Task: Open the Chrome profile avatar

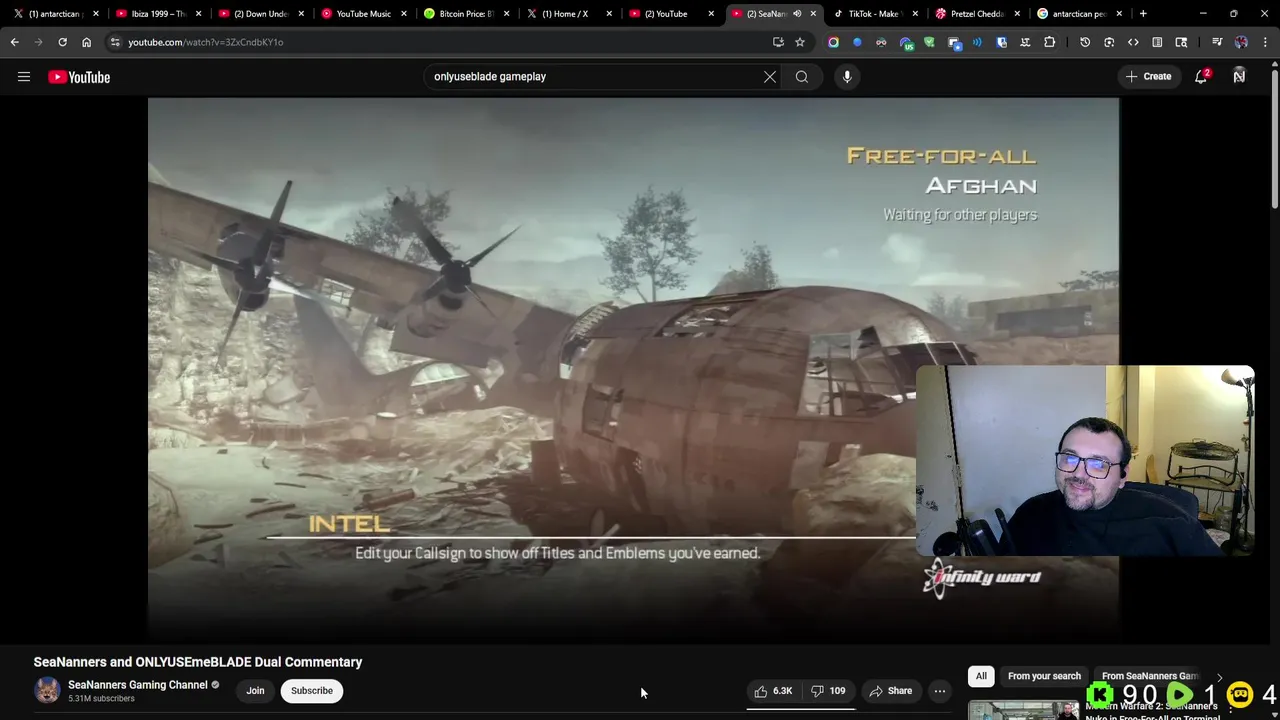Action: pos(1241,42)
